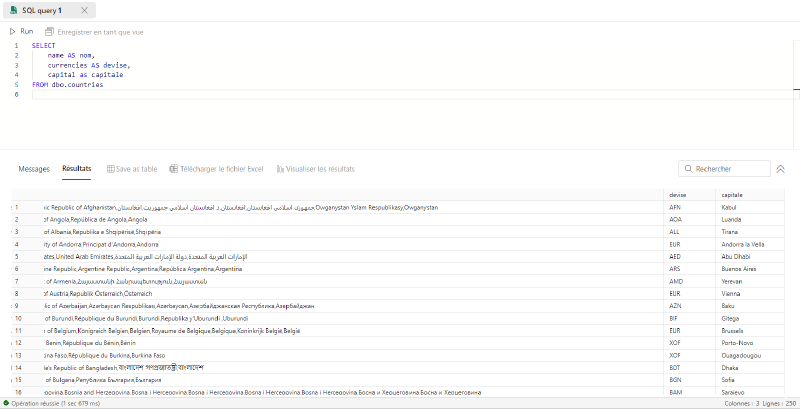The width and height of the screenshot is (800, 409).
Task: Click the Run play icon
Action: coord(13,32)
